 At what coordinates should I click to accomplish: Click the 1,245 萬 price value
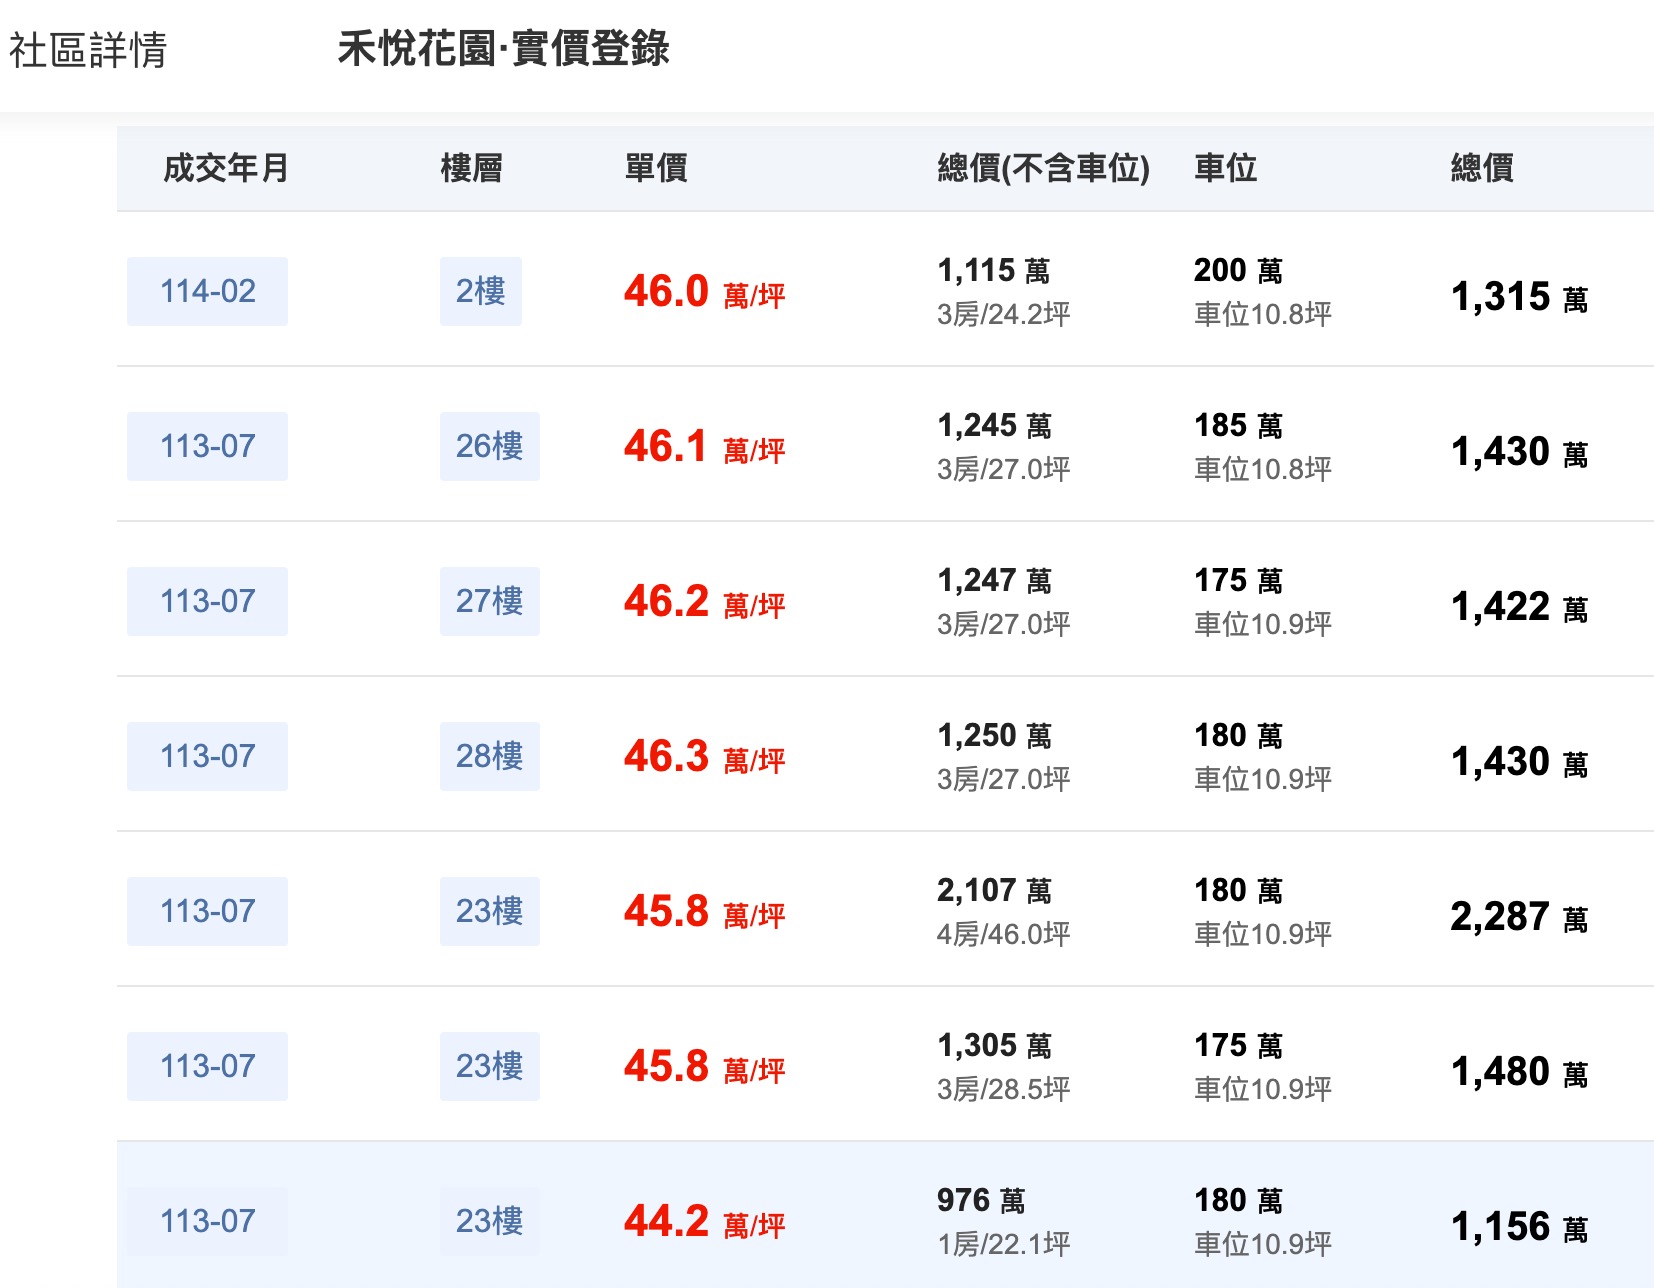click(x=994, y=425)
